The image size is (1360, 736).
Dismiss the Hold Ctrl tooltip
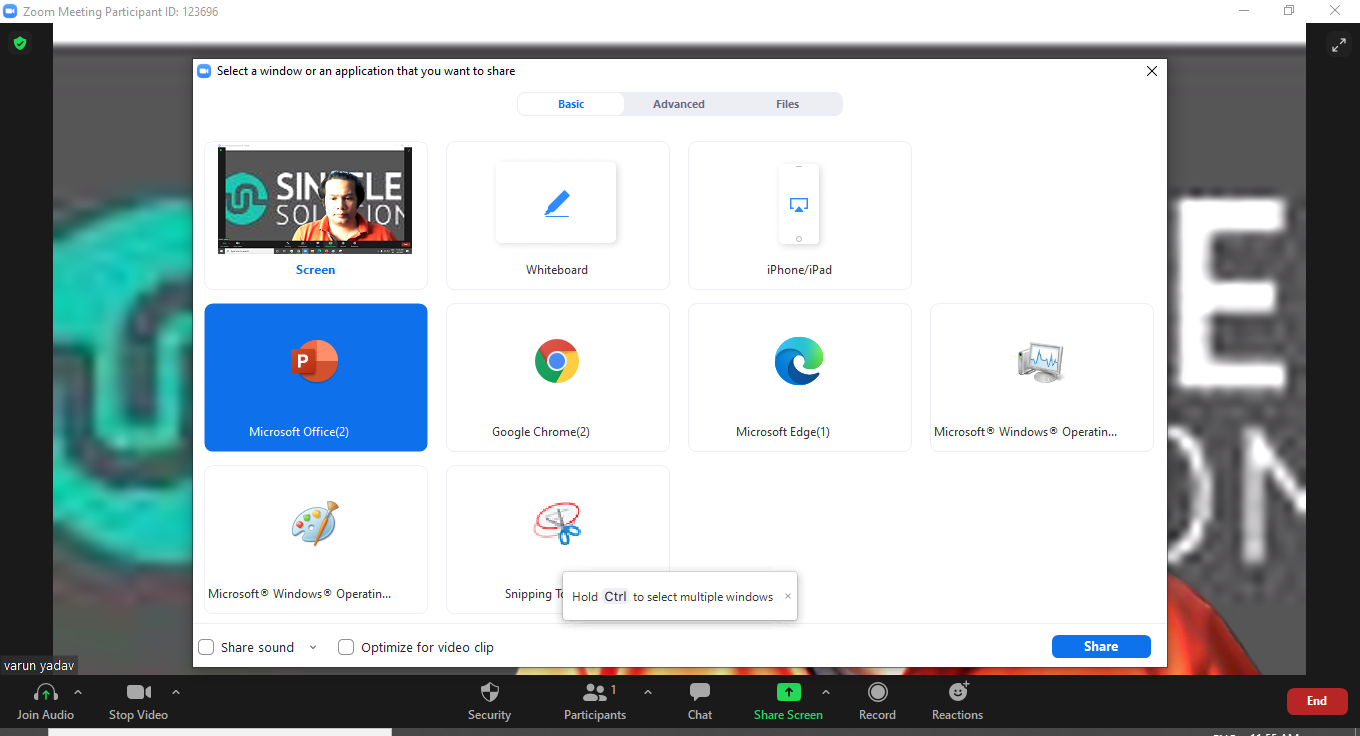point(787,596)
